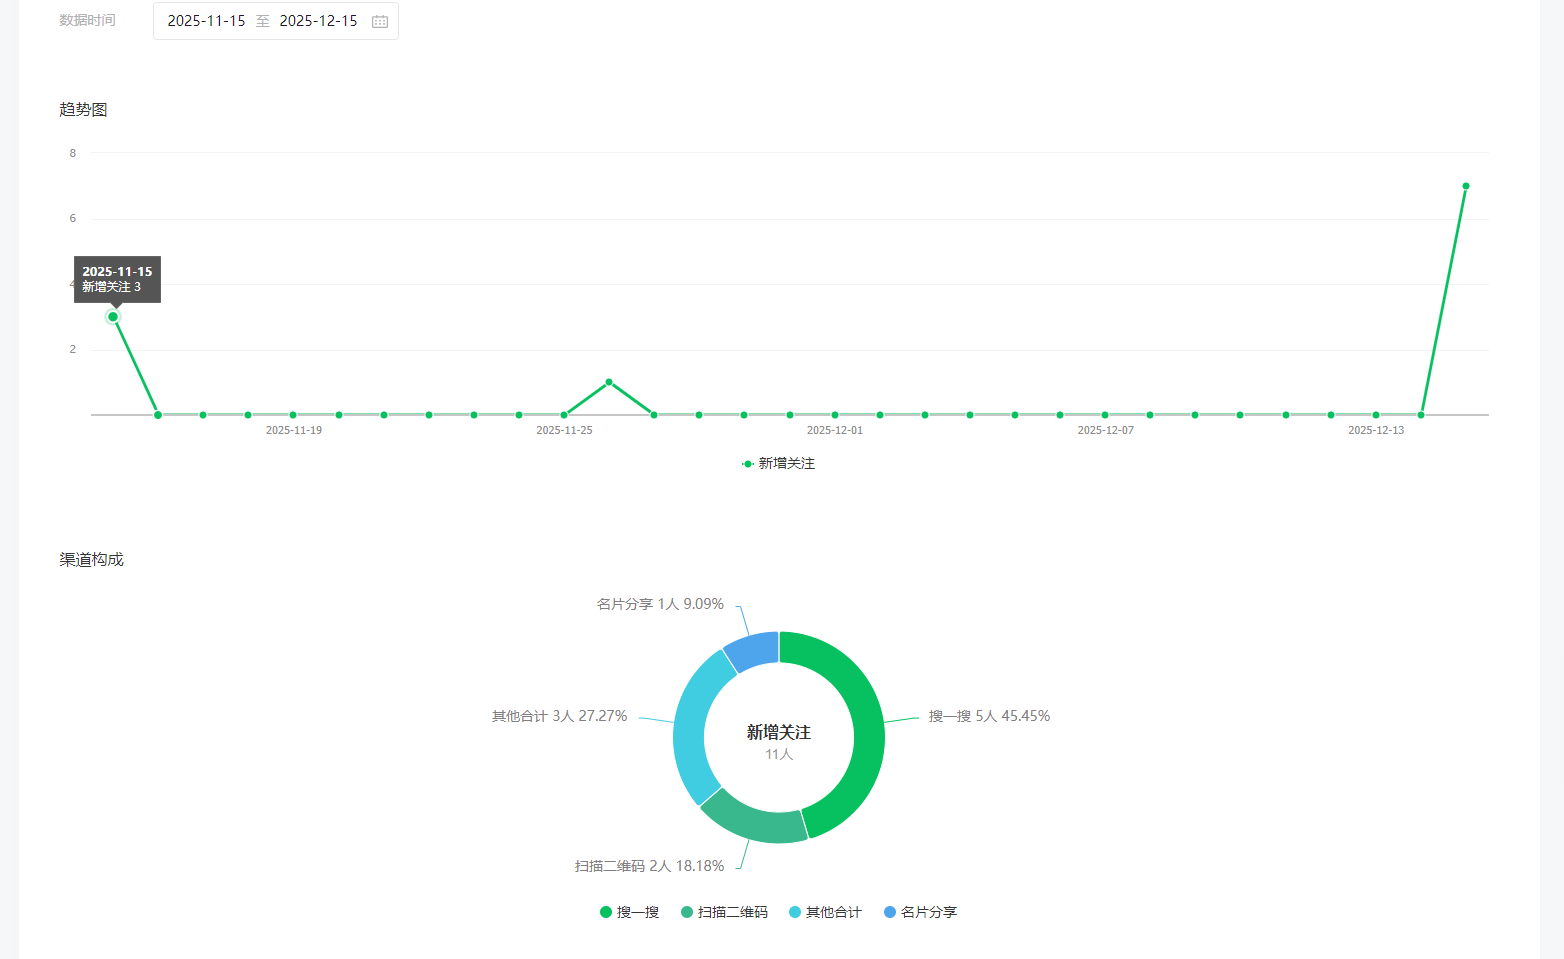Click the 其他合计 3人 27.27% label

tap(559, 716)
